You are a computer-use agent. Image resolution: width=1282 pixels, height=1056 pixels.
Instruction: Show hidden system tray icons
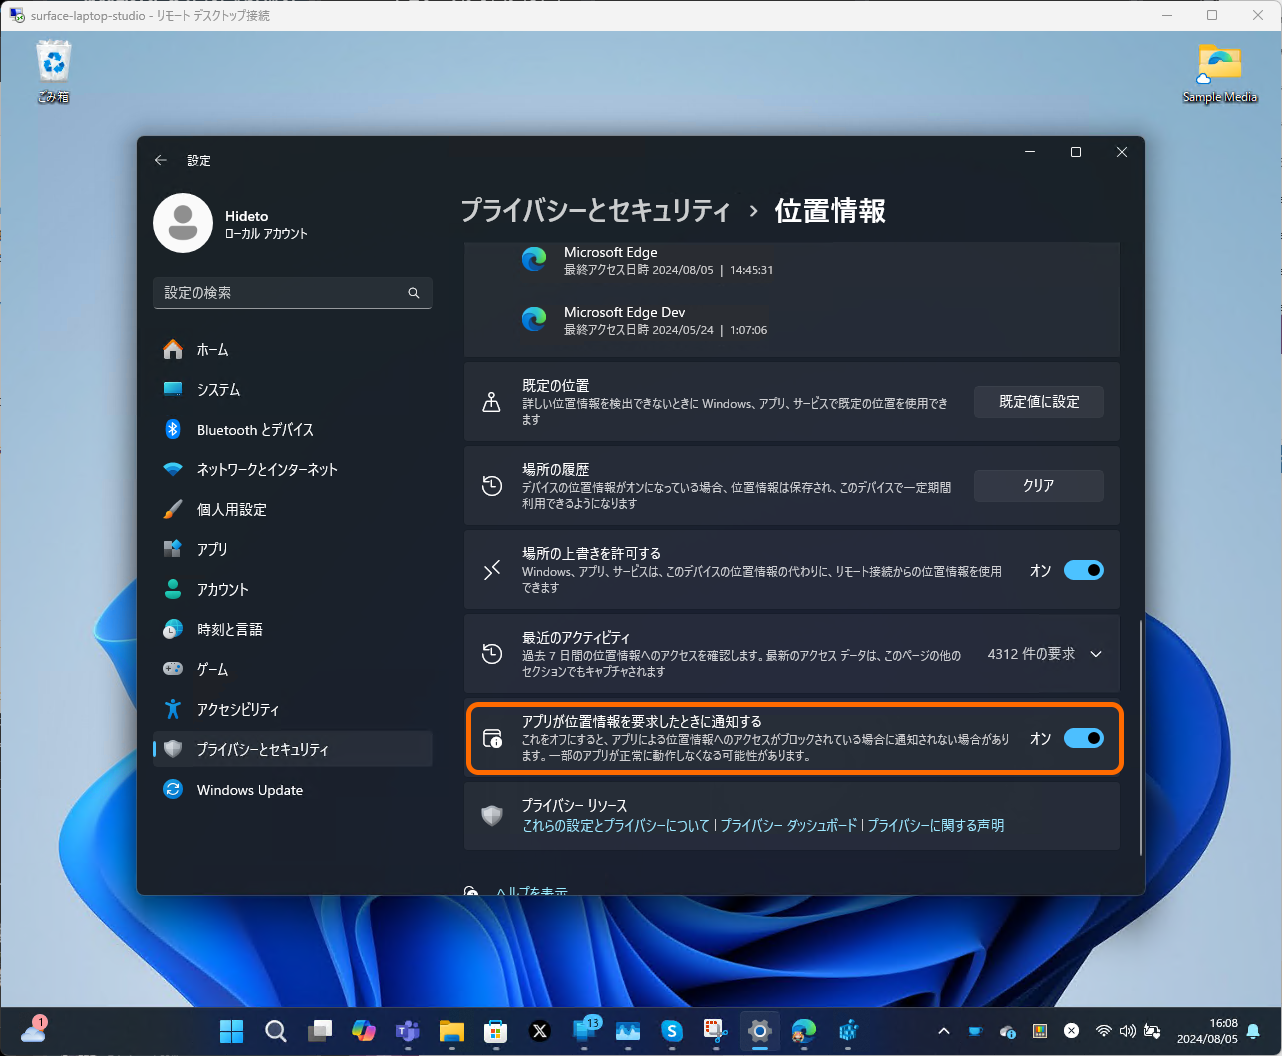click(x=943, y=1031)
